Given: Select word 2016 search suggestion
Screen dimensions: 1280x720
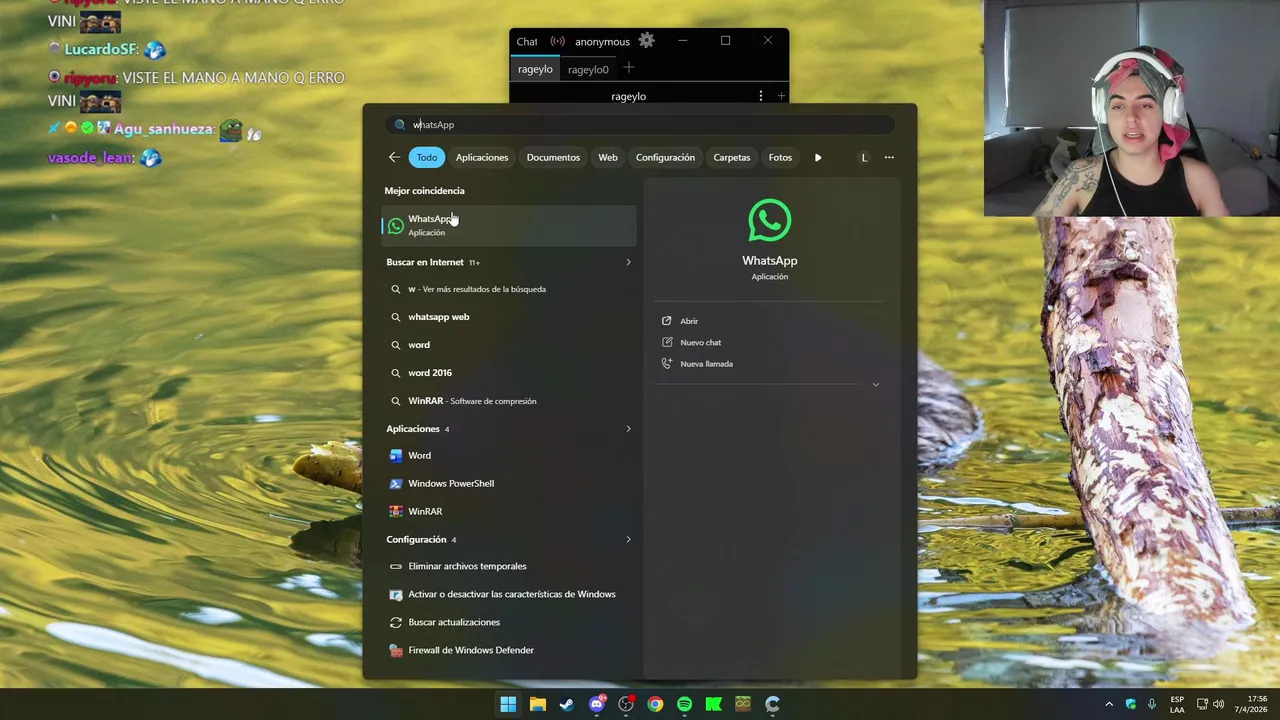Looking at the screenshot, I should (x=509, y=373).
